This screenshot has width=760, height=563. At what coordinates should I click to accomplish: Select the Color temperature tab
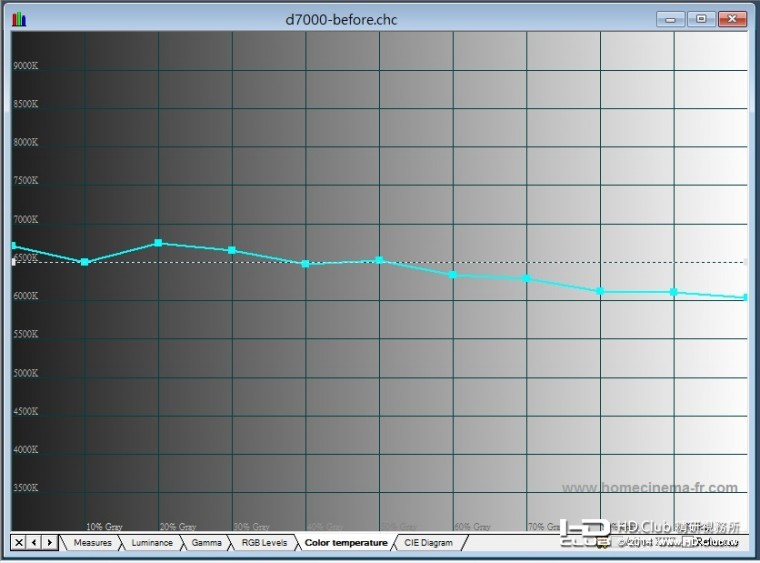[346, 543]
